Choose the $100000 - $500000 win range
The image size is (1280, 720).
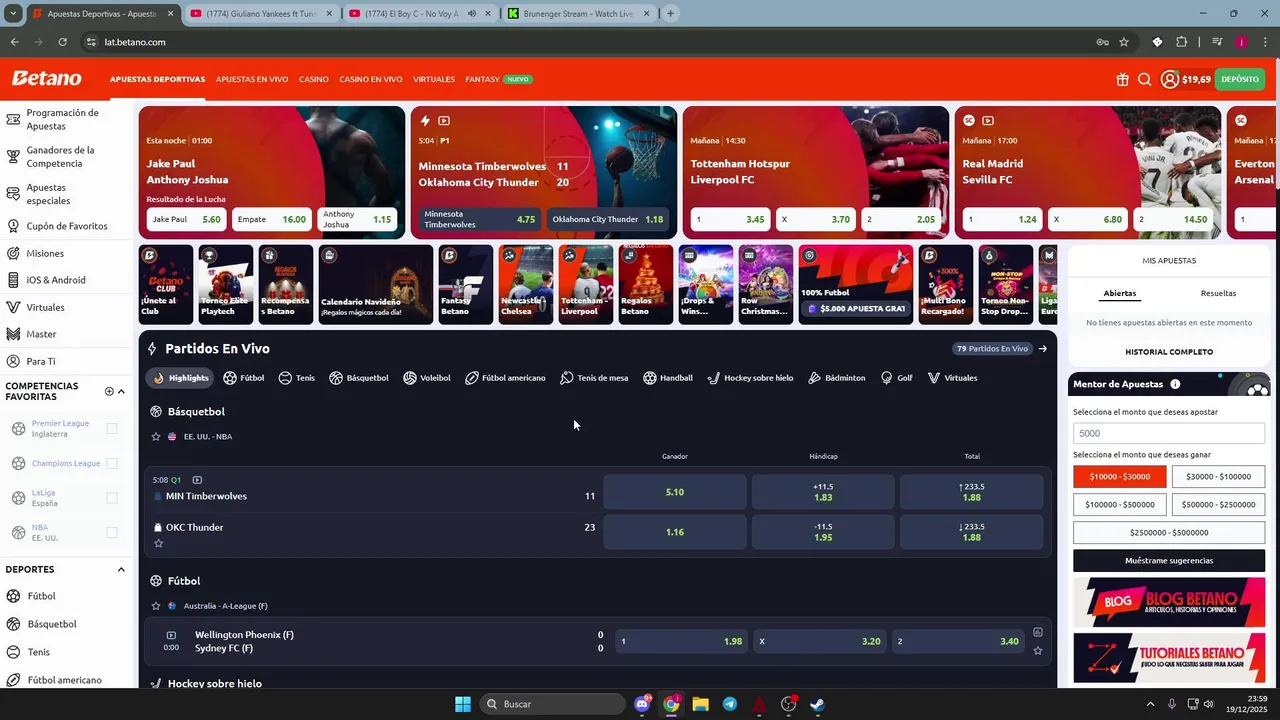click(x=1120, y=505)
